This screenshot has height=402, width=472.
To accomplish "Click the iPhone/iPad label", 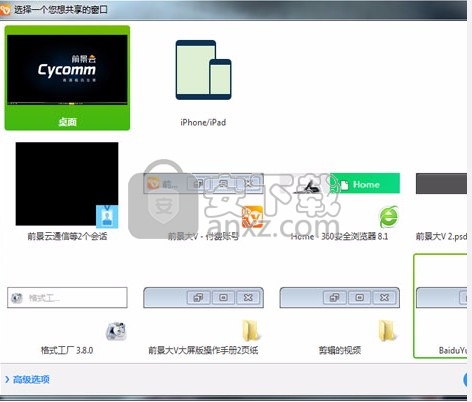I will 203,122.
